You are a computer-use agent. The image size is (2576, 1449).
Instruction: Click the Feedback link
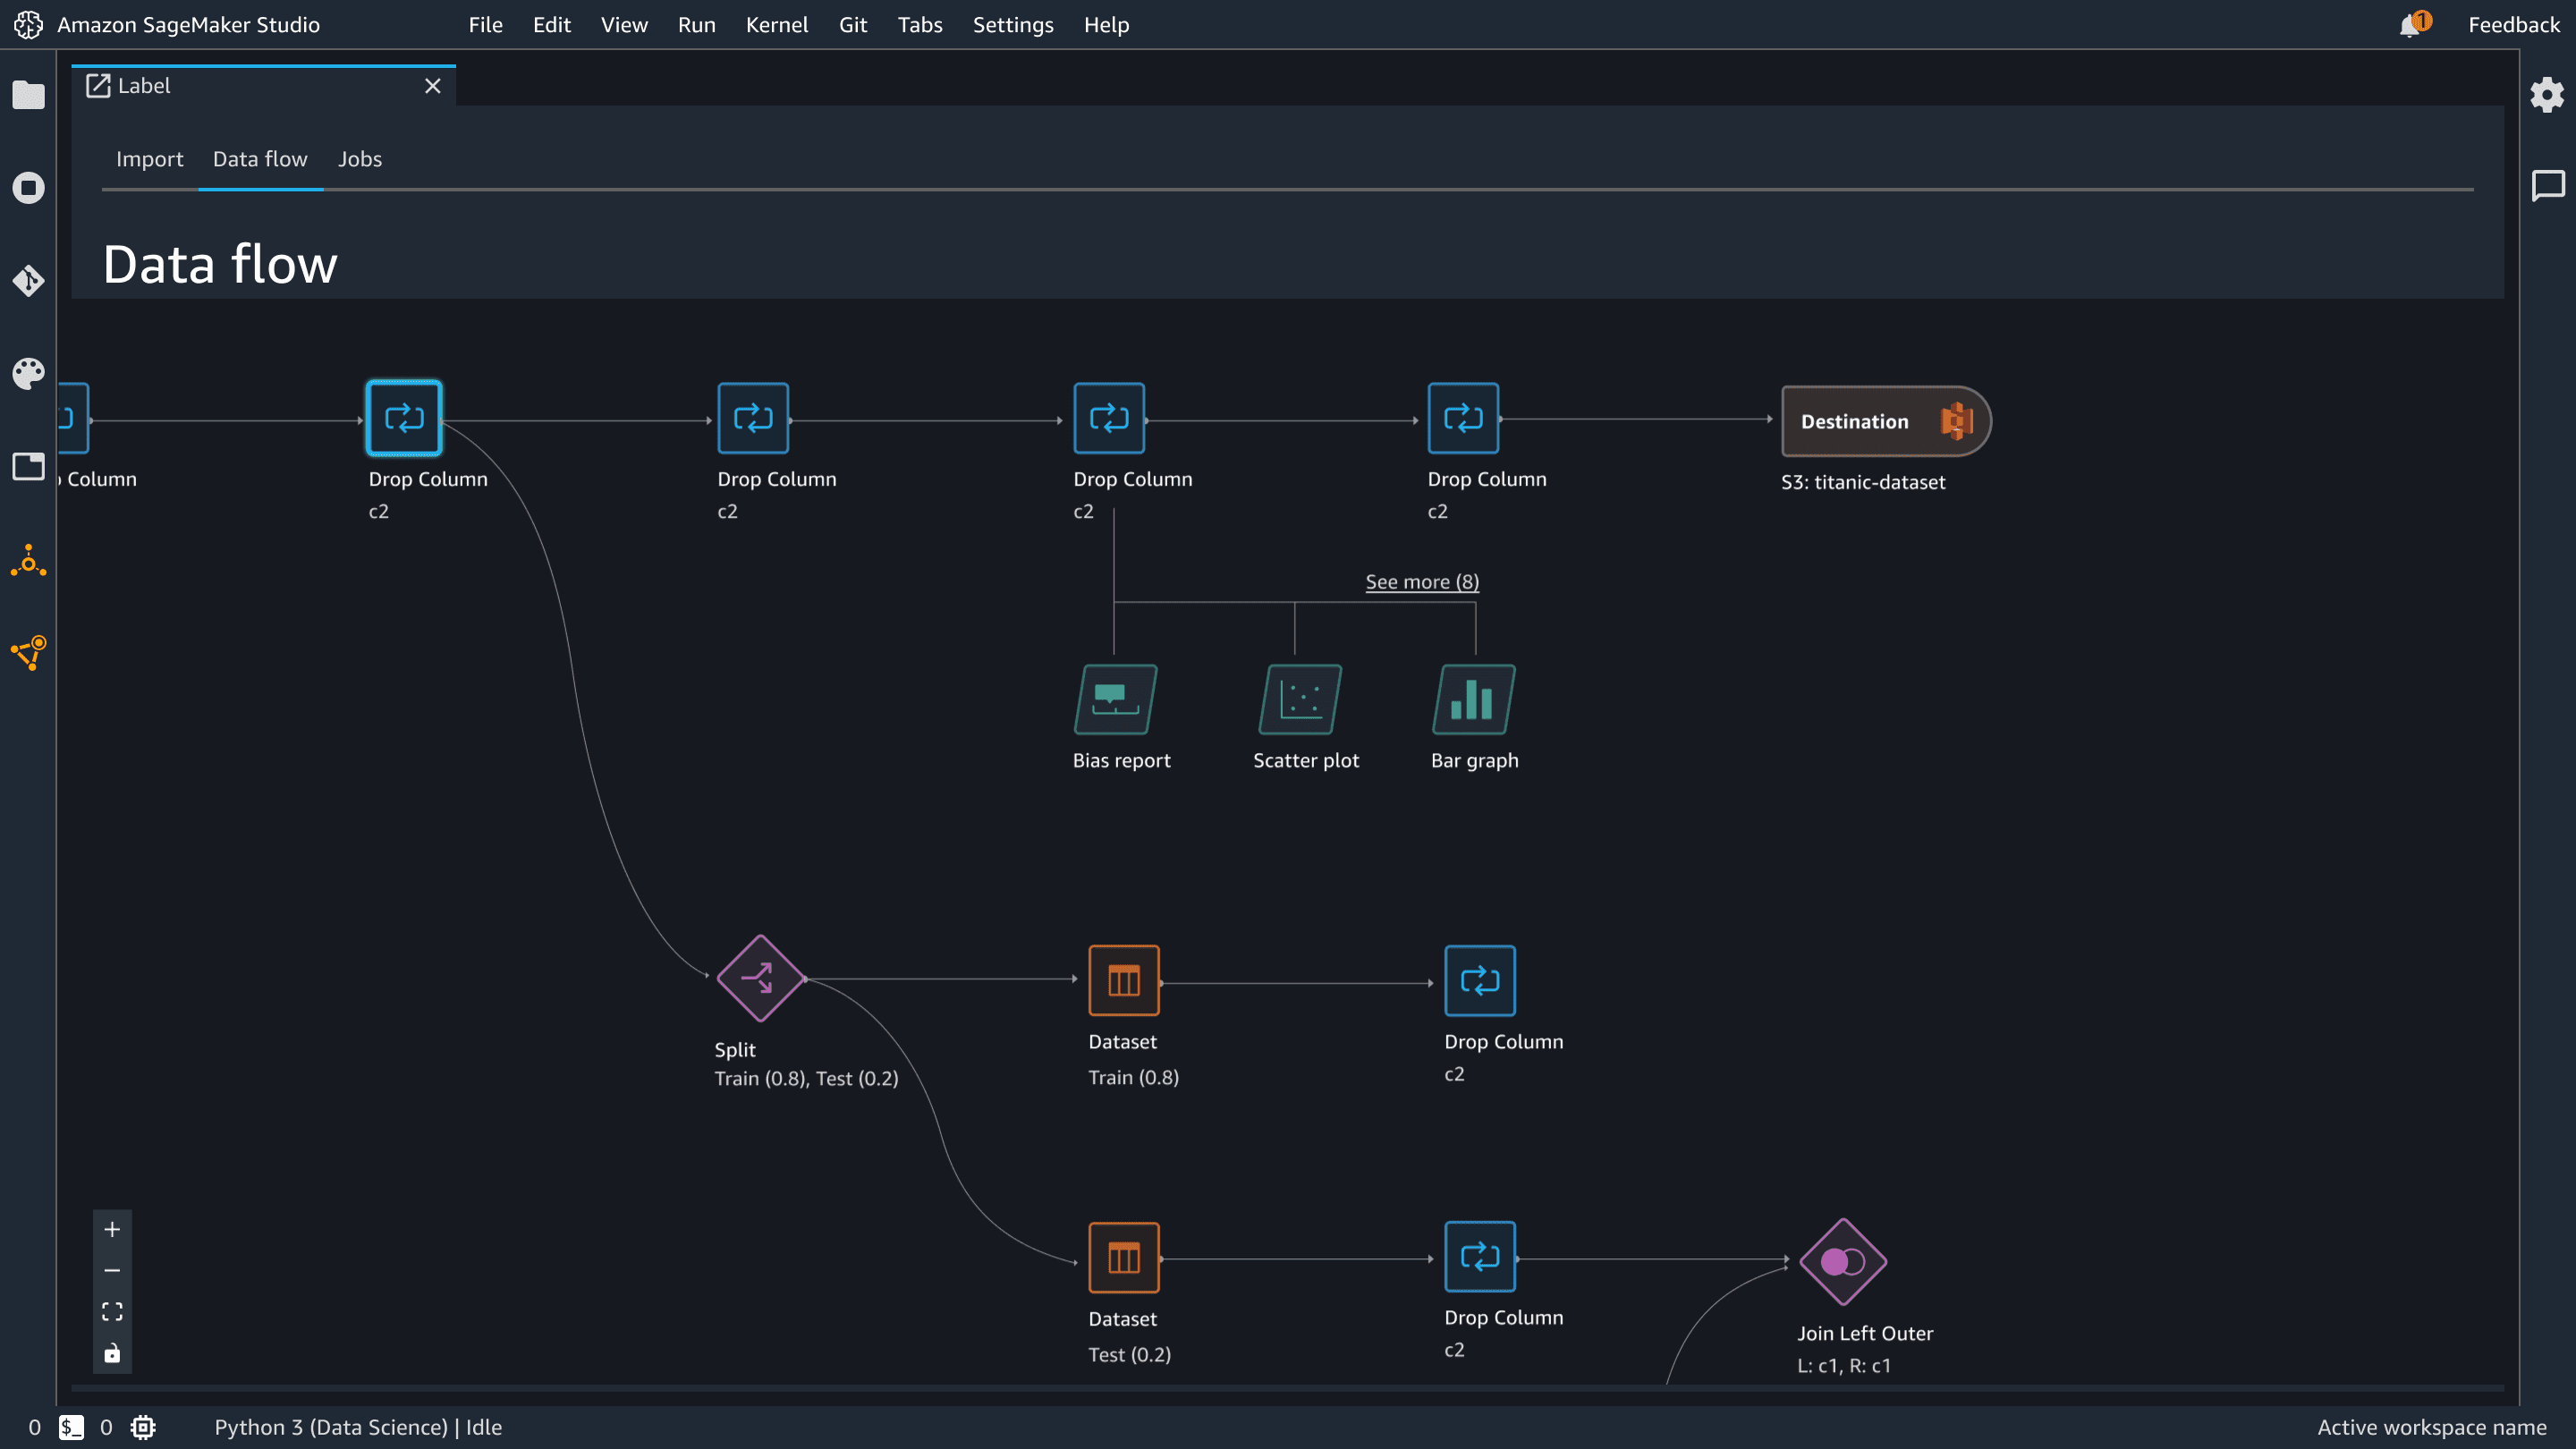click(x=2513, y=25)
